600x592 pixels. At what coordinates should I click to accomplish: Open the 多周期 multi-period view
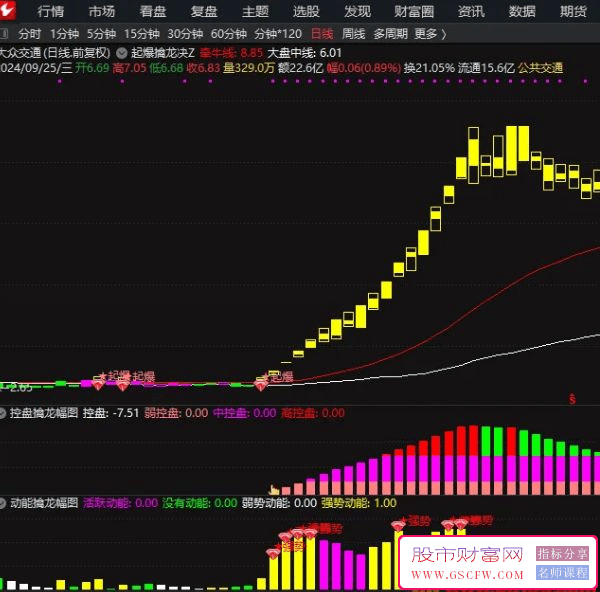(391, 34)
